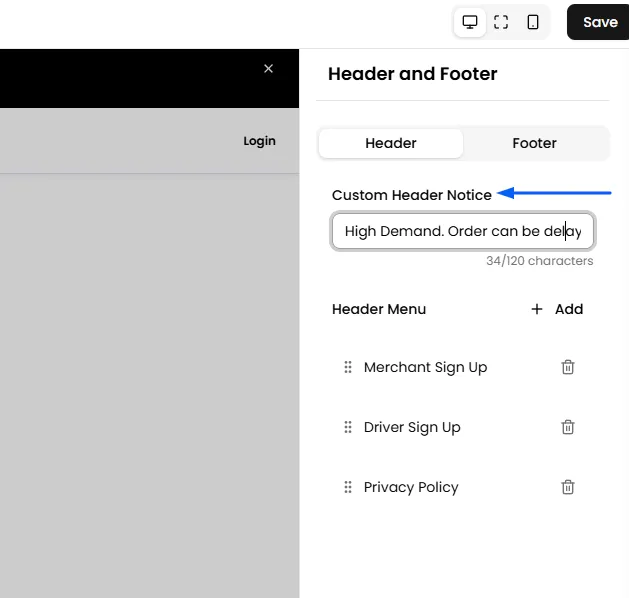The image size is (629, 598).
Task: Save the header and footer changes
Action: pos(600,22)
